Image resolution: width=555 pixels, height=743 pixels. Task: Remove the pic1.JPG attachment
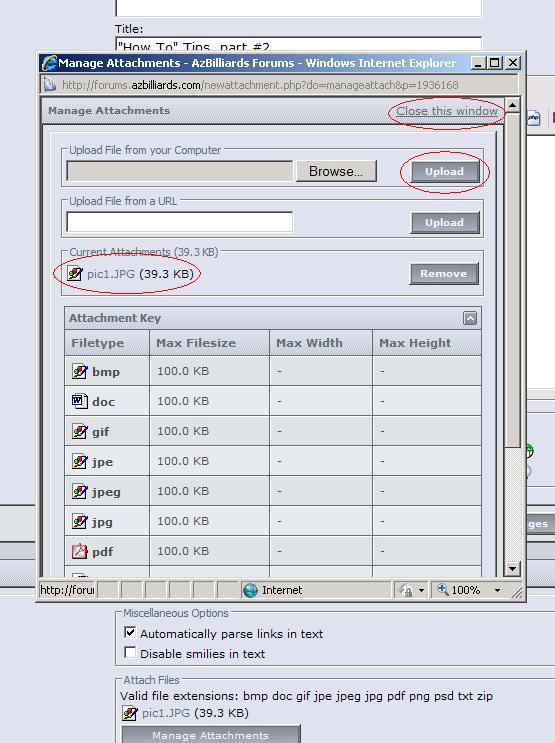click(x=444, y=273)
